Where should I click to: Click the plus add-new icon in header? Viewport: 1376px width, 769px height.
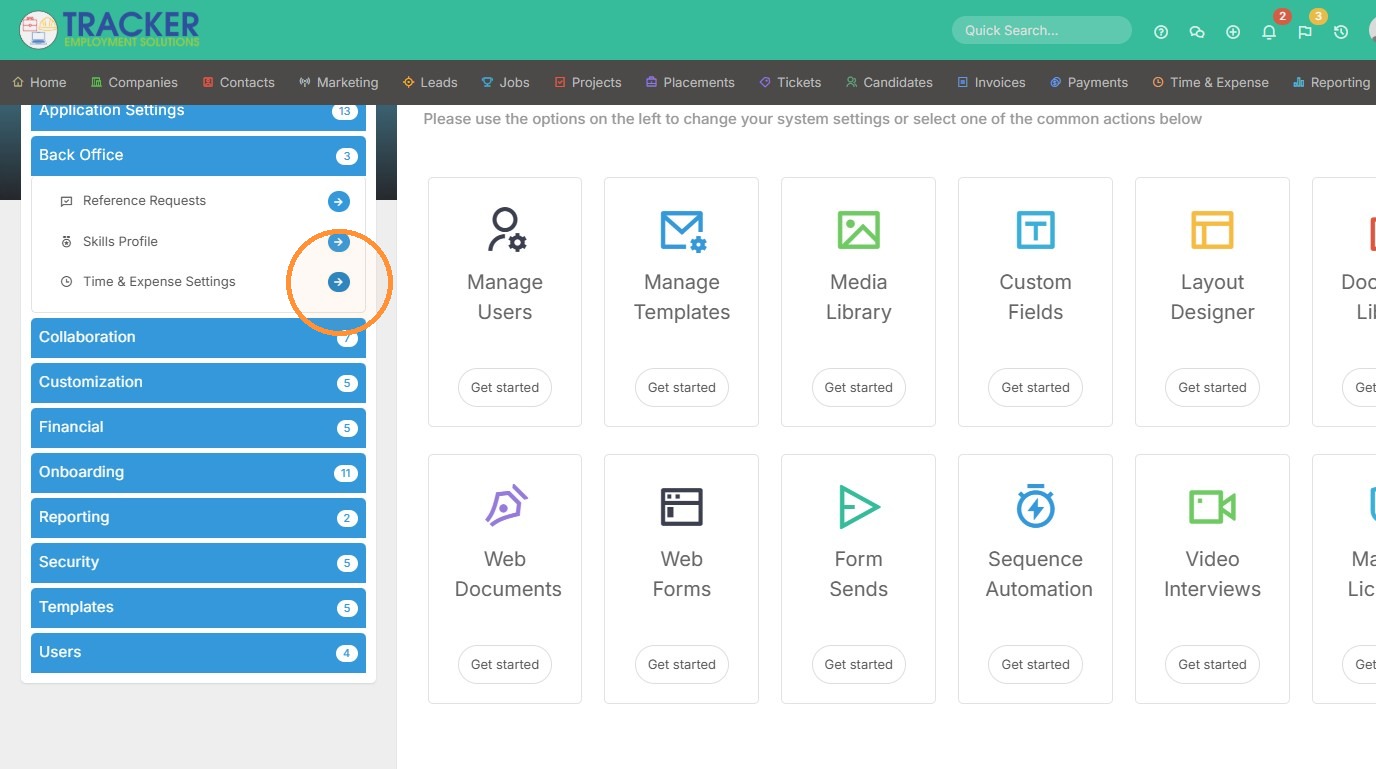pos(1233,32)
